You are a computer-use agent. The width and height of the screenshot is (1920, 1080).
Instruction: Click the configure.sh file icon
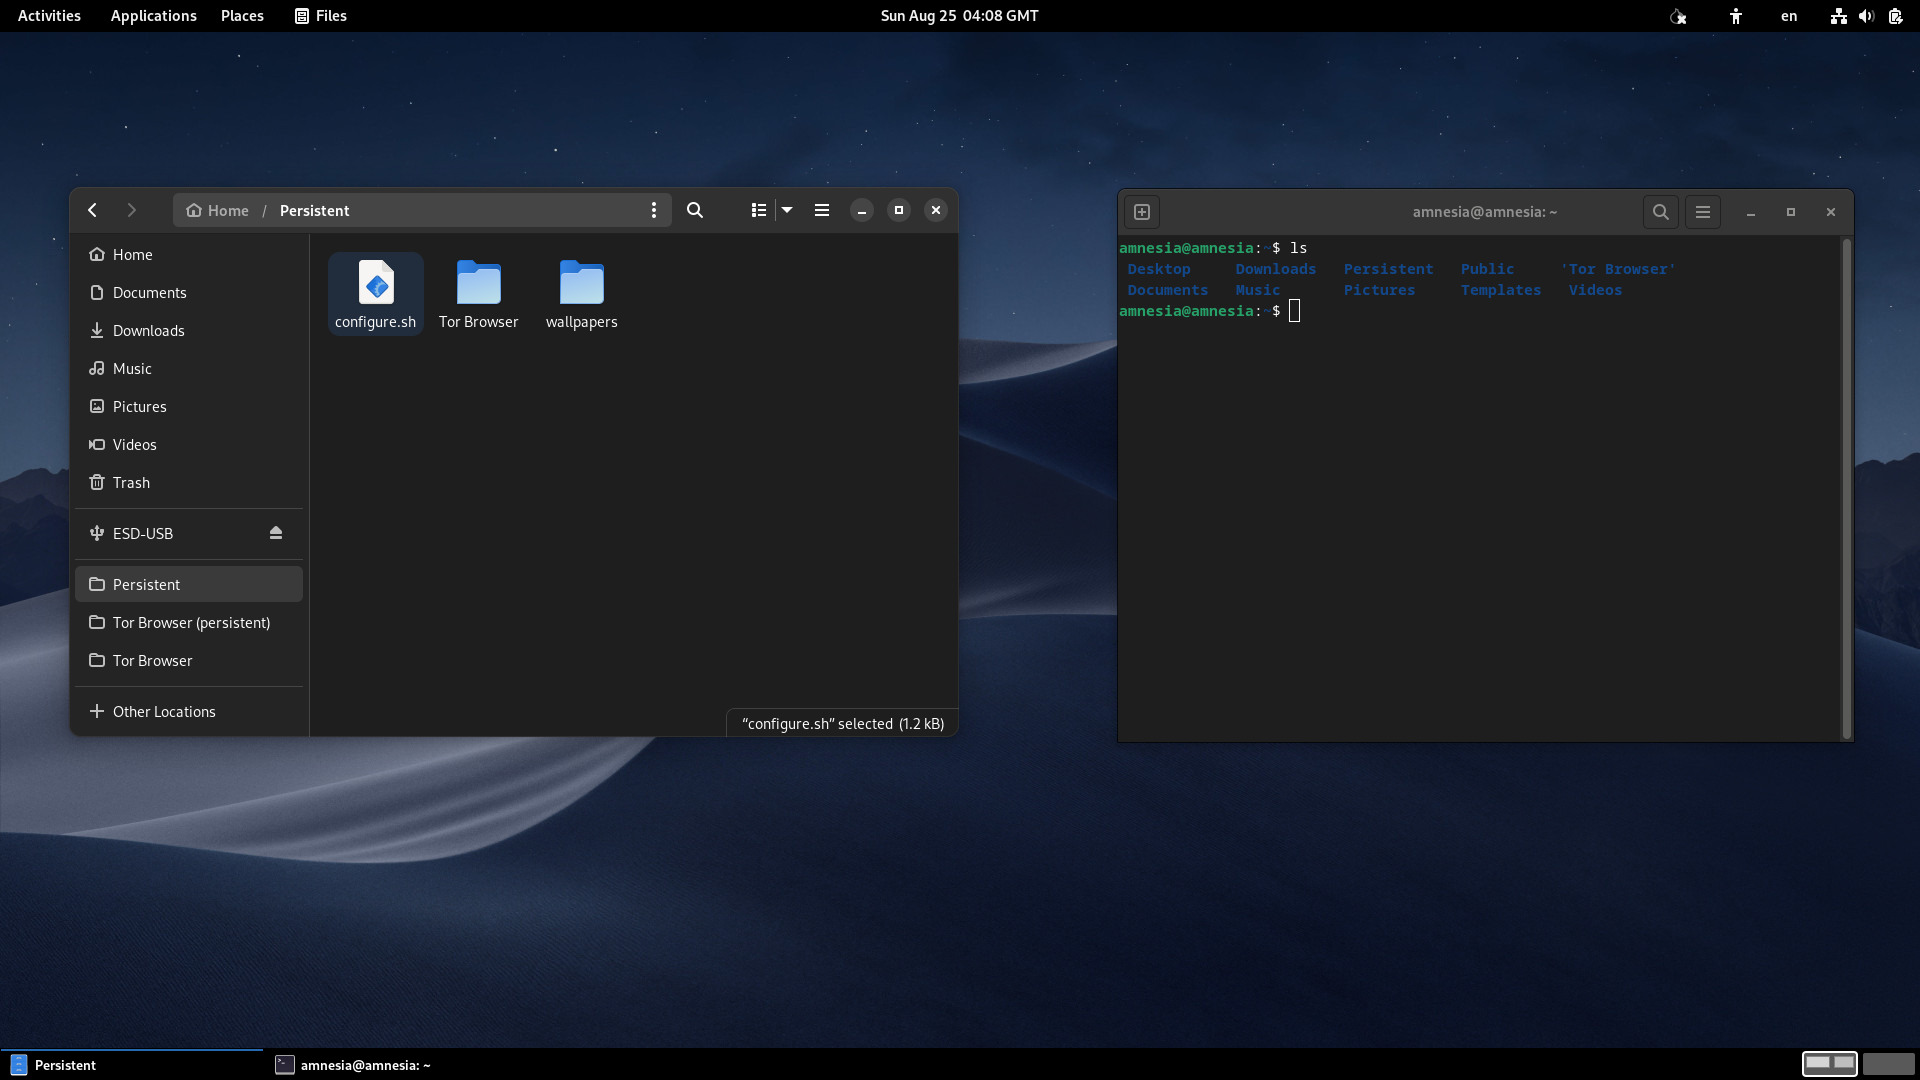[375, 280]
